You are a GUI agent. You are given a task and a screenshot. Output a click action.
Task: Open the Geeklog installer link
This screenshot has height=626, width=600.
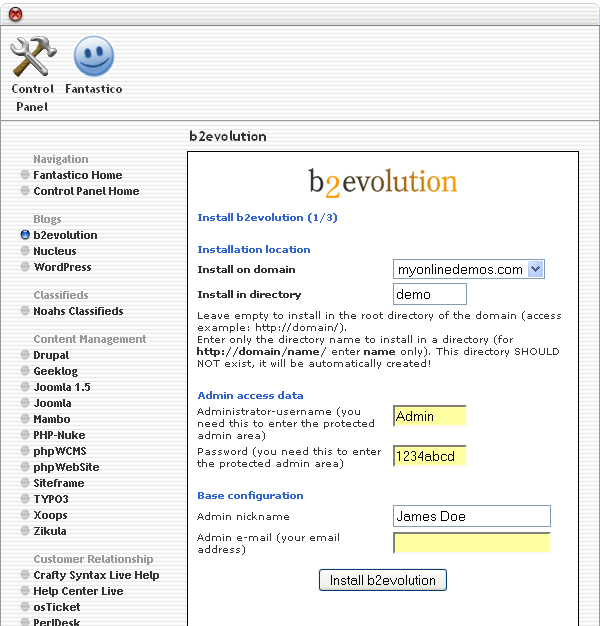click(x=55, y=371)
